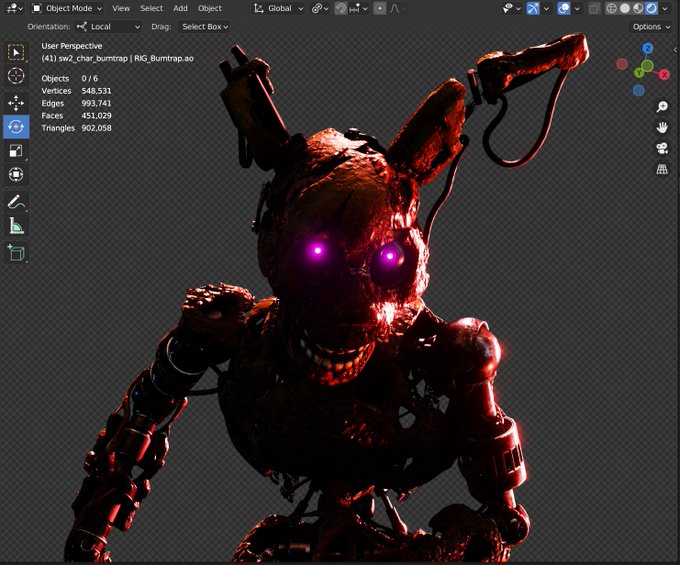Viewport: 680px width, 565px height.
Task: Select the Transform tool
Action: coord(16,174)
